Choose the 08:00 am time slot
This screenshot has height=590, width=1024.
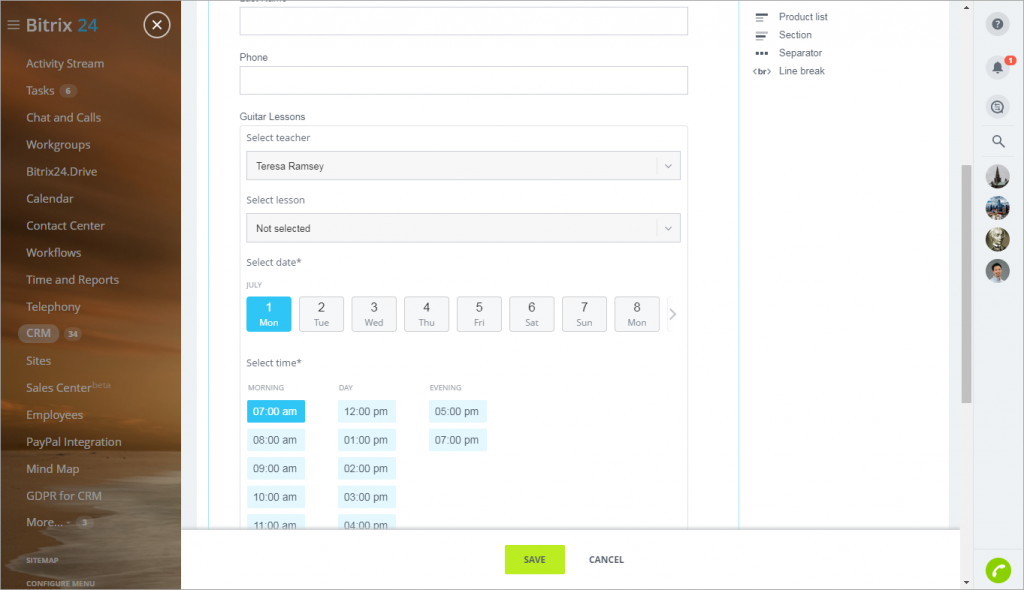coord(276,440)
